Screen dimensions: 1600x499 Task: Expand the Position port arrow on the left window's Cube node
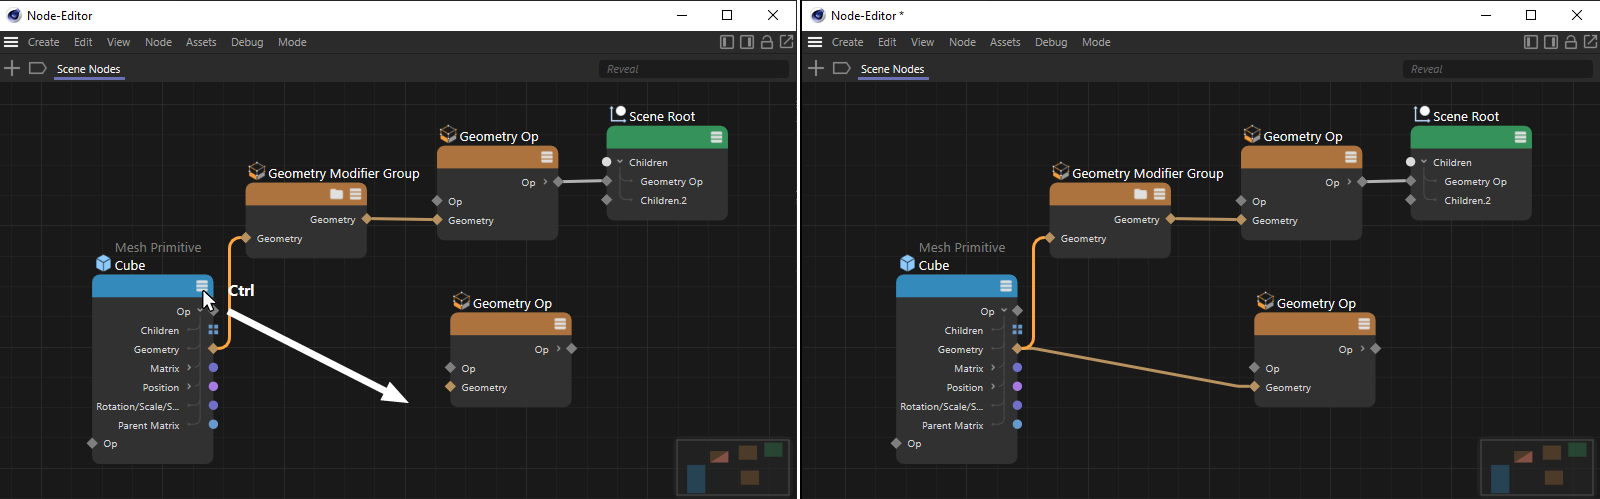189,387
